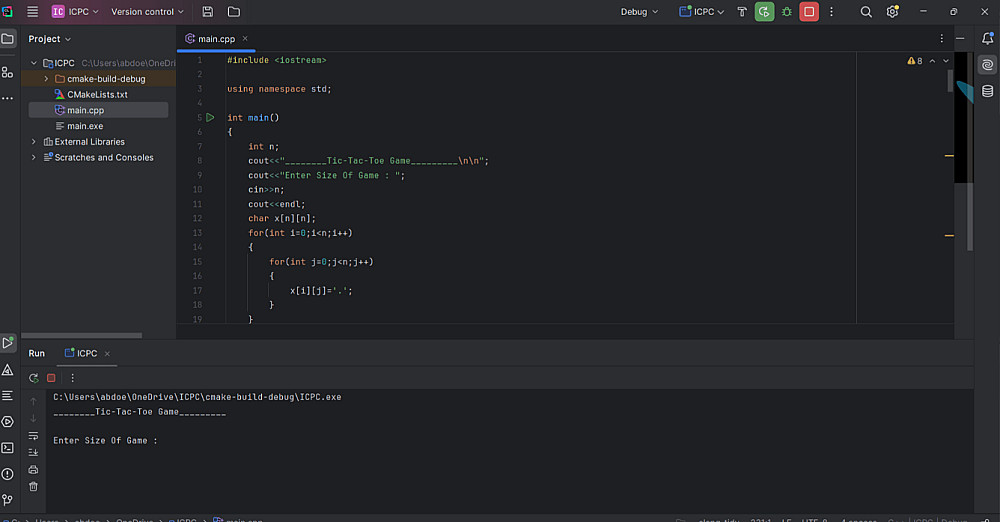Expand the External Libraries node
Screen dimensions: 1000x522
click(34, 142)
